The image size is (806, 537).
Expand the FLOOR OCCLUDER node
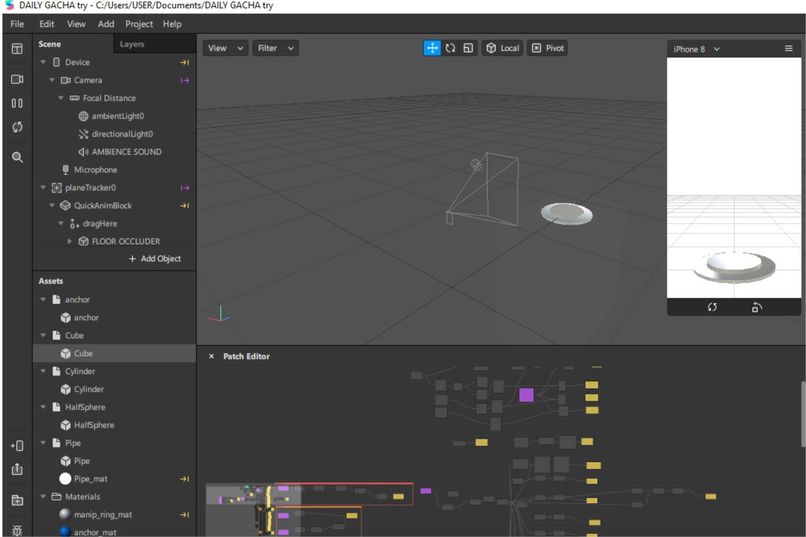tap(69, 241)
